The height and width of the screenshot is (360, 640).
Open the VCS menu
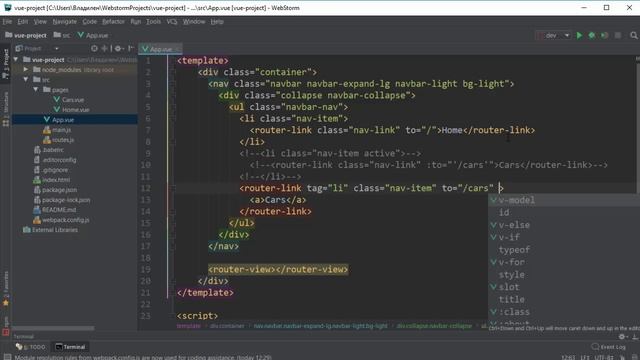pyautogui.click(x=172, y=22)
